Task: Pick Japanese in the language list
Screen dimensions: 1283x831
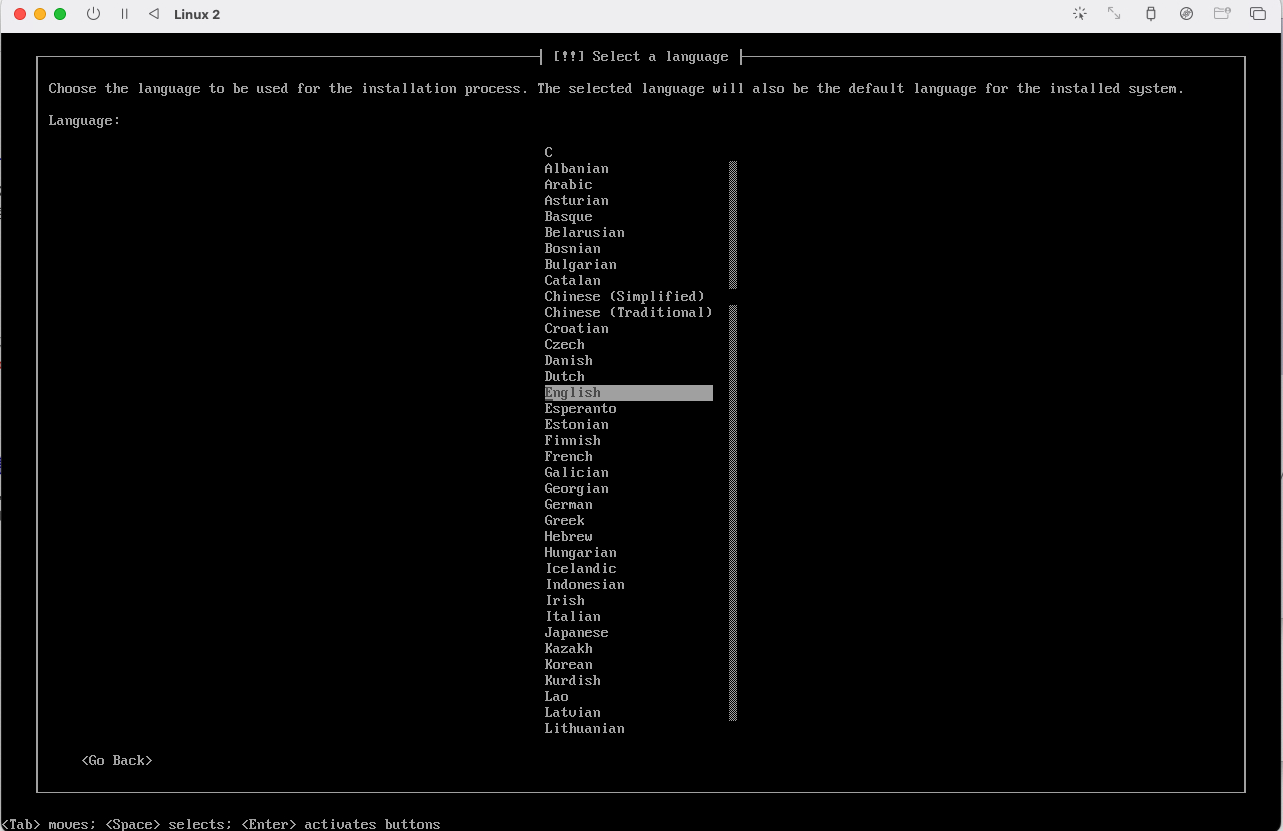Action: click(x=576, y=633)
